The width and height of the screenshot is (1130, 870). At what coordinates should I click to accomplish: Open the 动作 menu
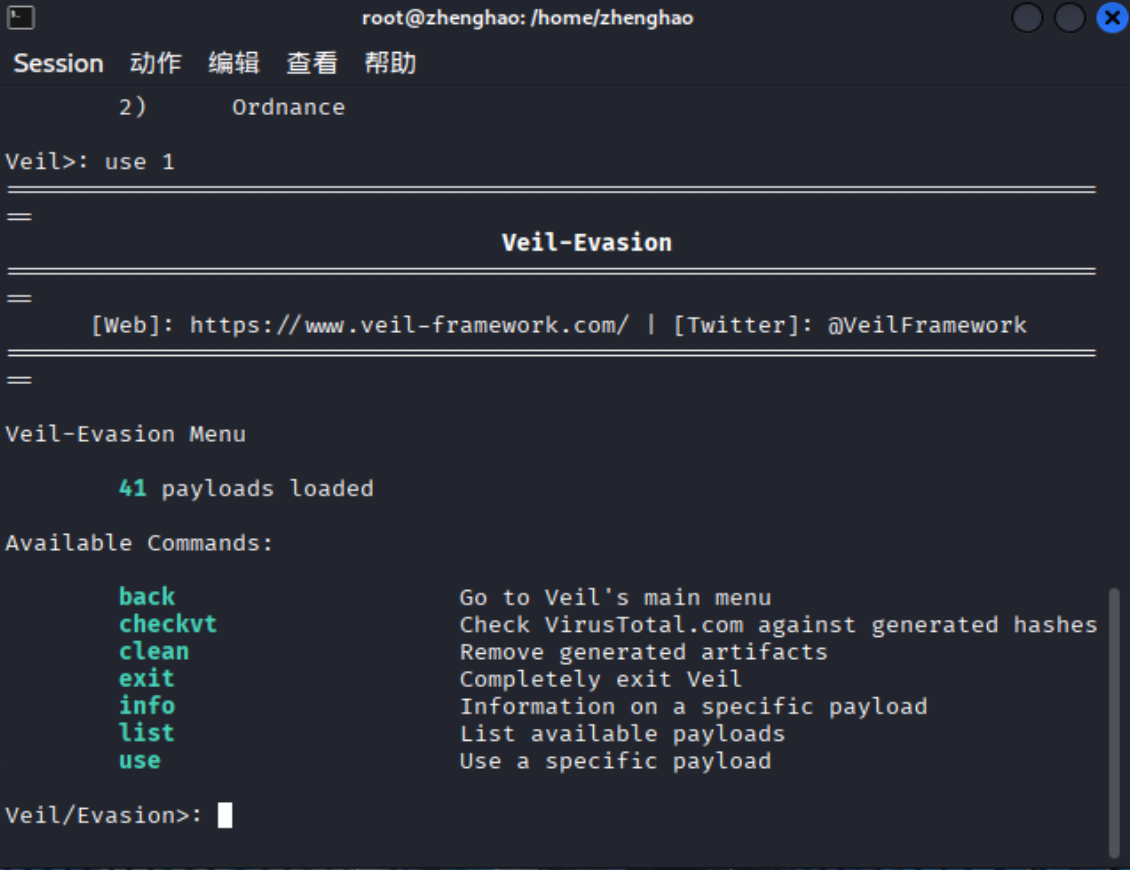[x=155, y=63]
